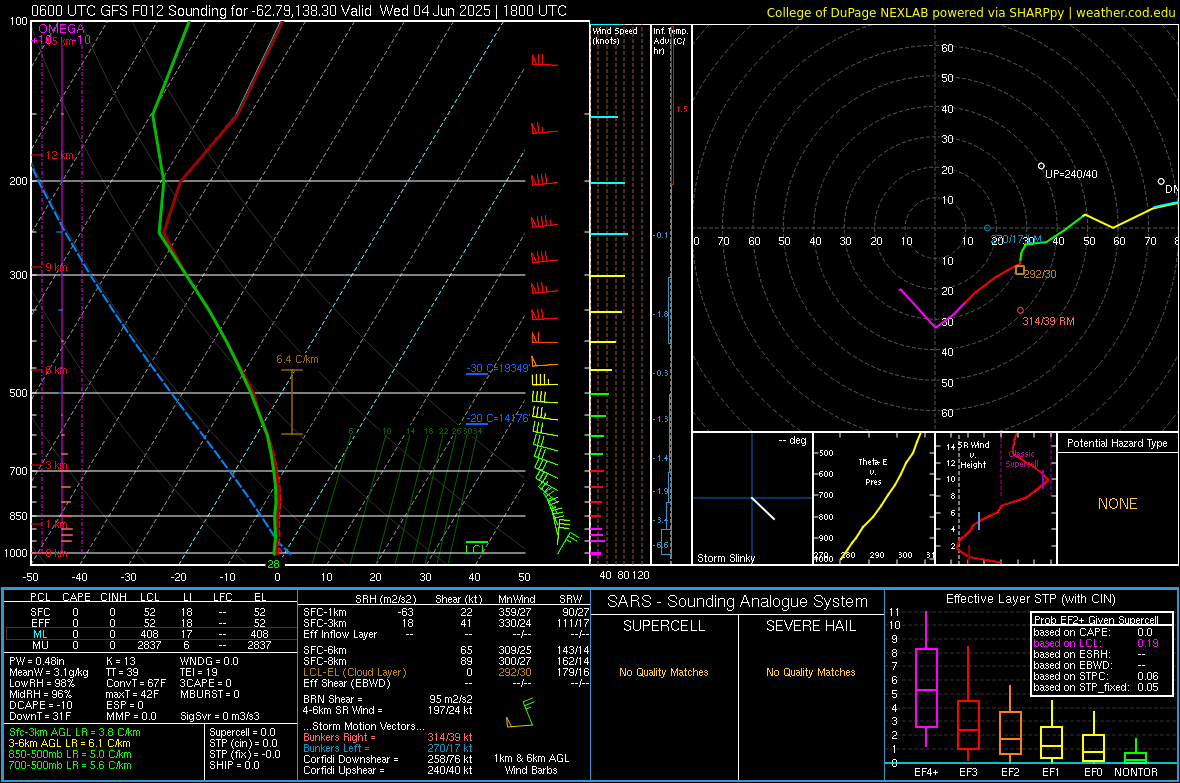Click the Corfidi Downshear = 258/76 kt line

coord(388,759)
